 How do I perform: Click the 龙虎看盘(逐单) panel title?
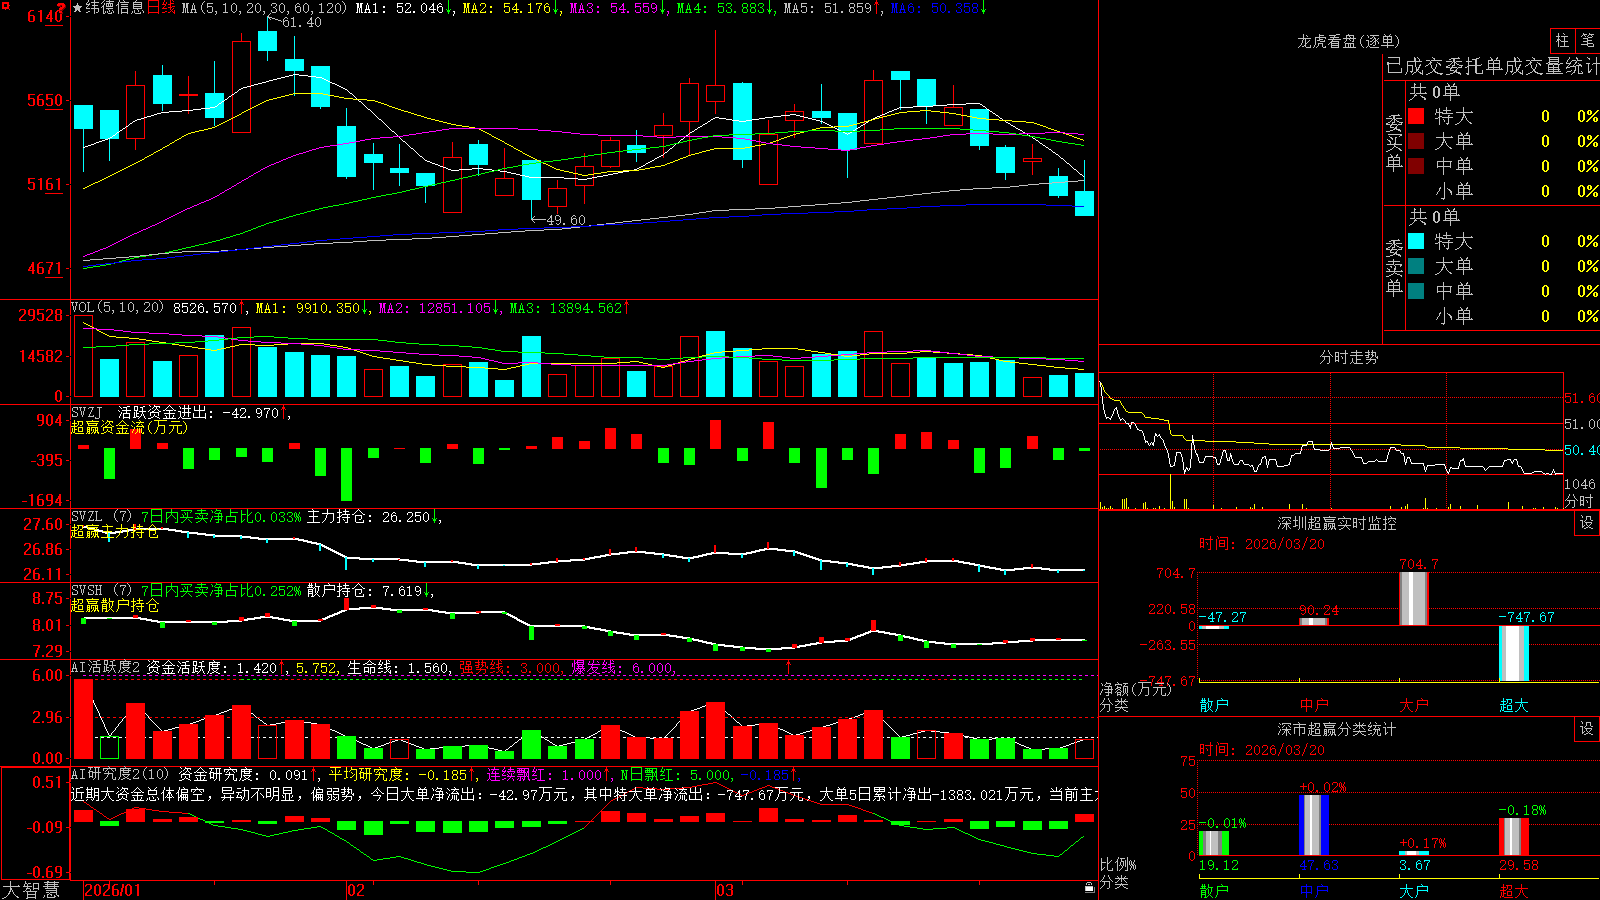(1349, 41)
